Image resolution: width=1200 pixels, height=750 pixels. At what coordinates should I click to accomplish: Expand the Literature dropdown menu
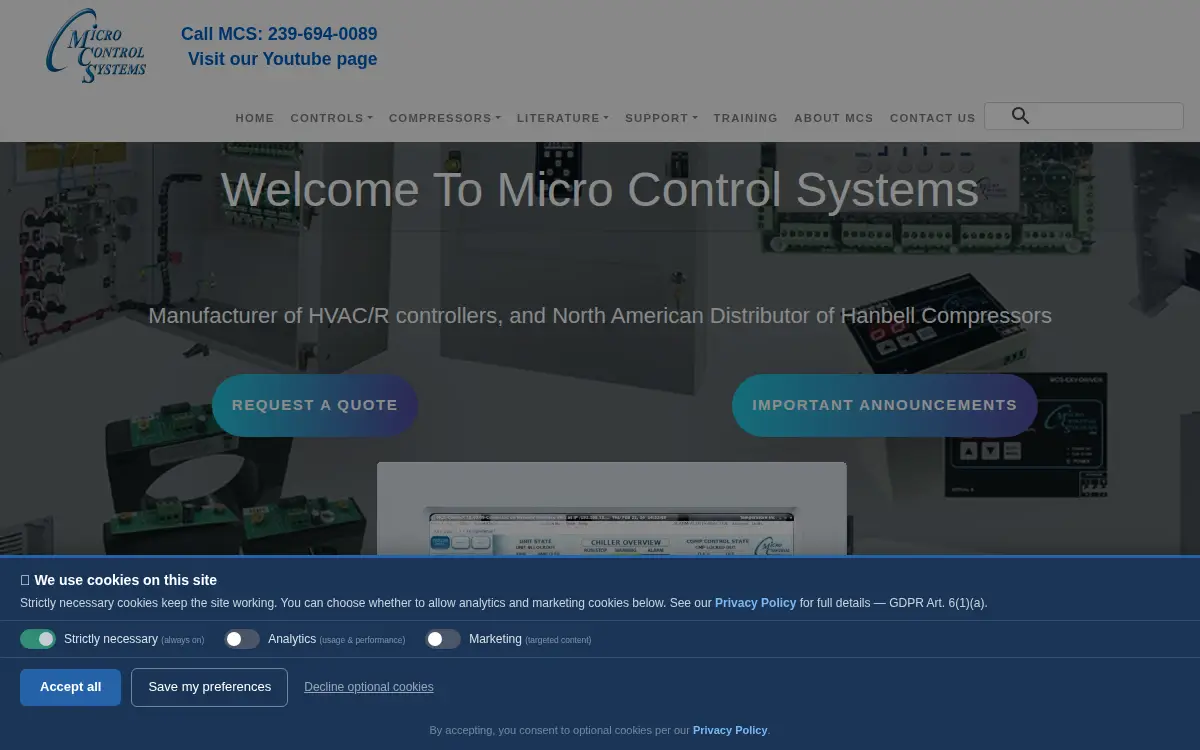tap(562, 118)
